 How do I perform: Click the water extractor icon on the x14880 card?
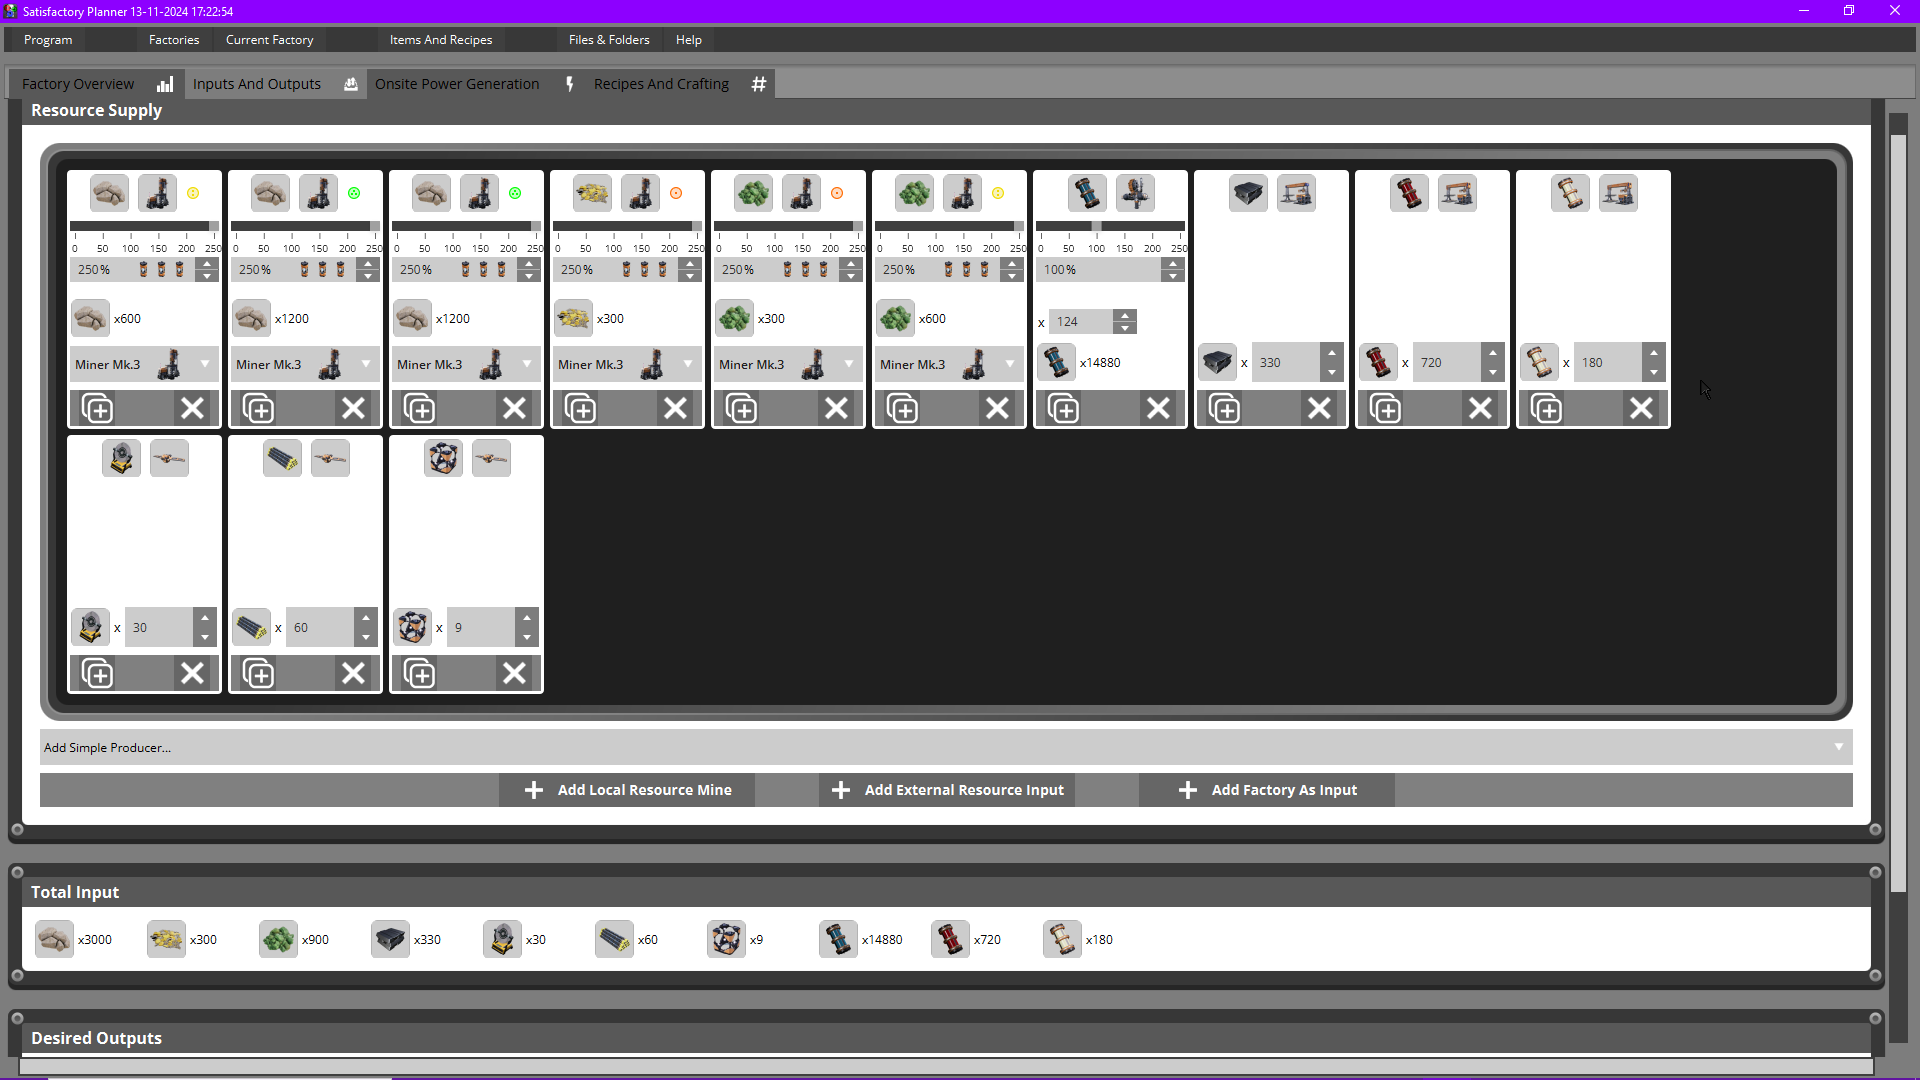1135,193
